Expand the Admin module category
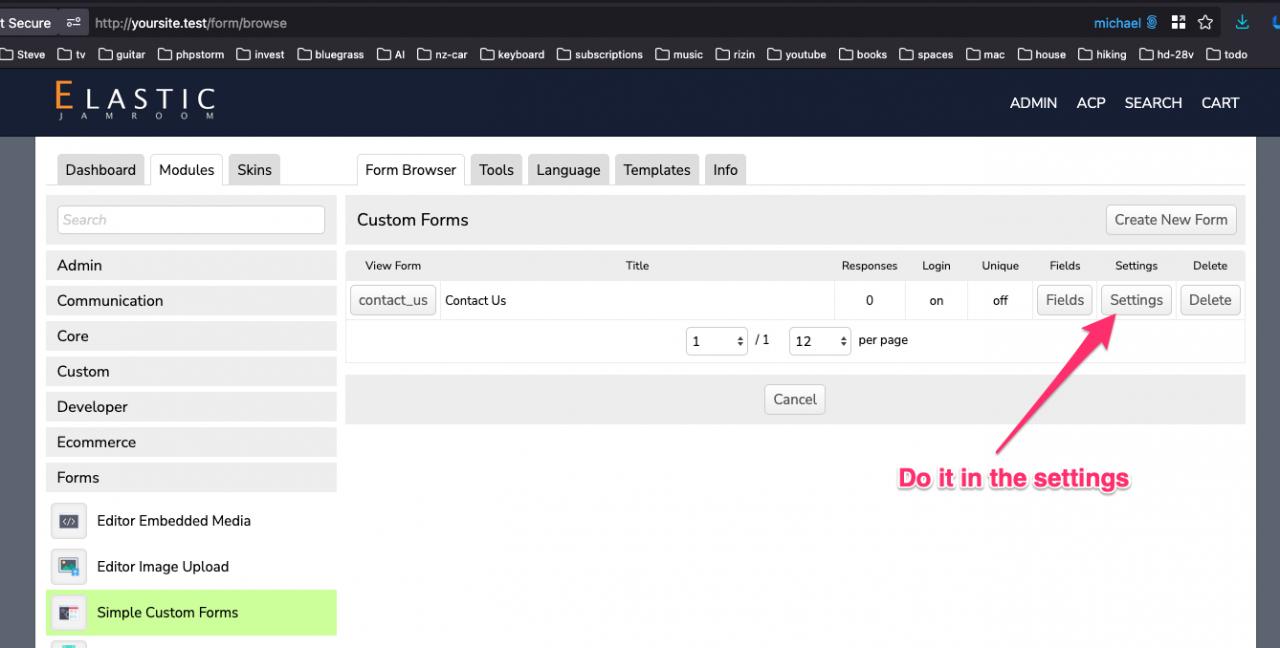Image resolution: width=1280 pixels, height=648 pixels. coord(191,265)
